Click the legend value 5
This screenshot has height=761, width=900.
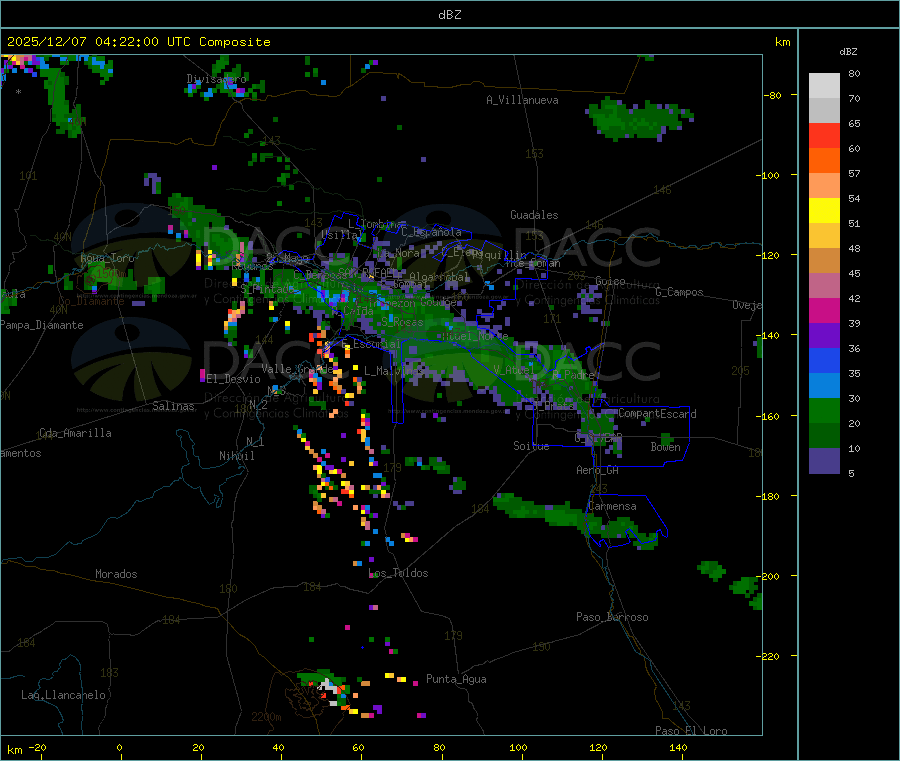pos(851,473)
